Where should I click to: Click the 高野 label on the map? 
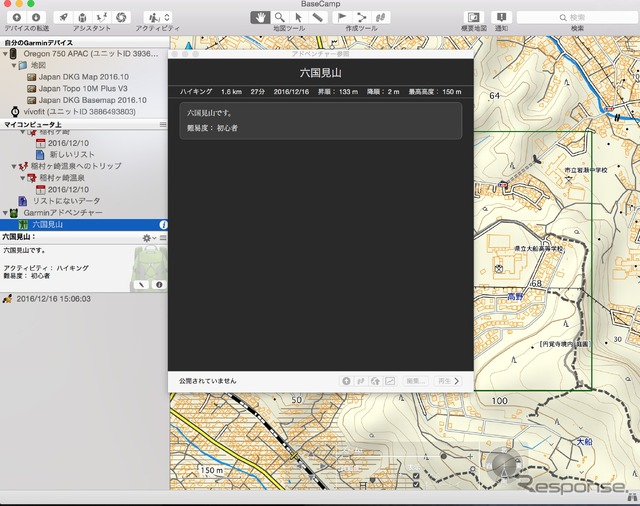pos(515,297)
